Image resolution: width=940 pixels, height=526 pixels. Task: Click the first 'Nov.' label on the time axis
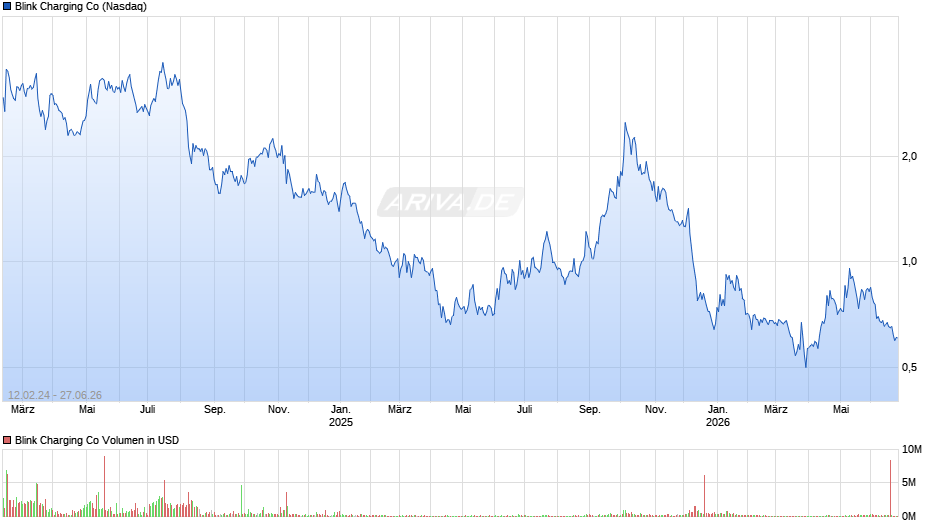[278, 410]
